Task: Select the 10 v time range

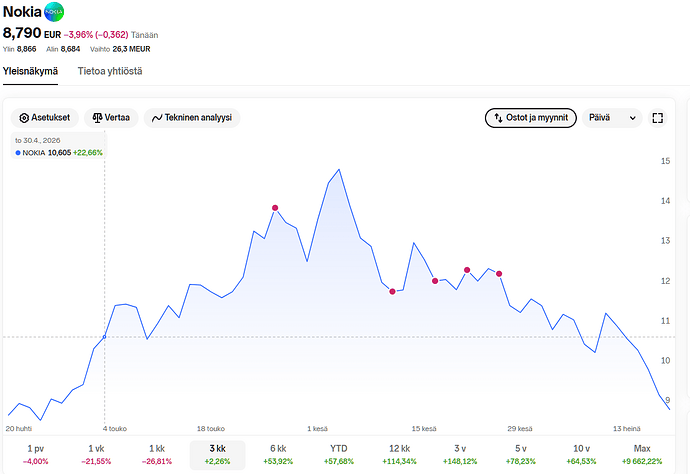Action: (x=581, y=455)
